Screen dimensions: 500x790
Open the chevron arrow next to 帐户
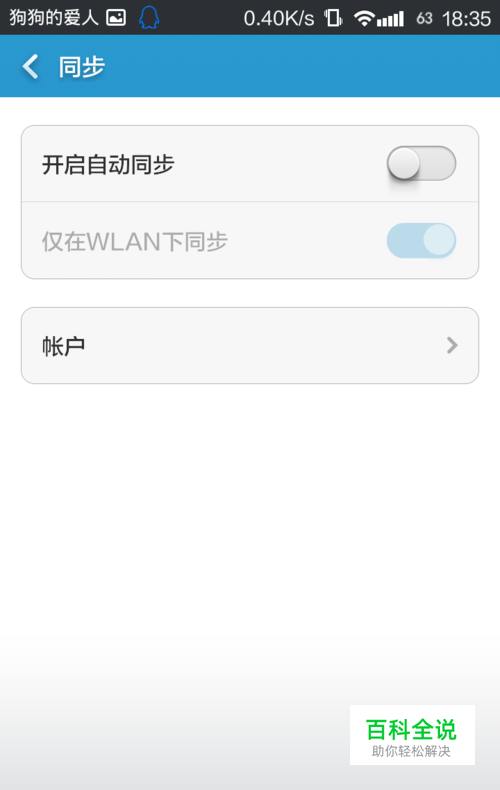coord(452,345)
